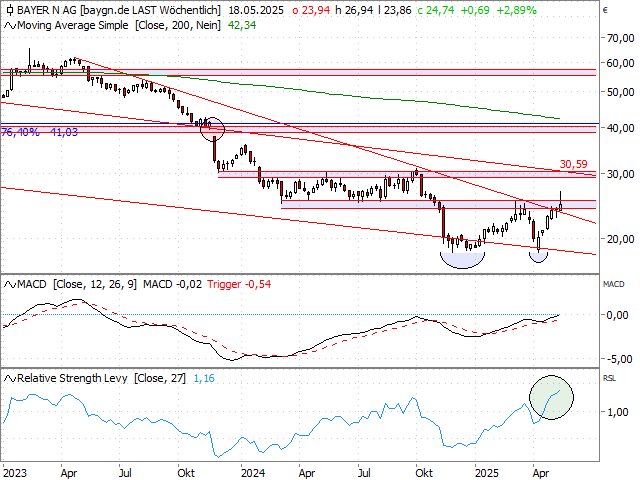Click the wave icon before MACD label

10,284
